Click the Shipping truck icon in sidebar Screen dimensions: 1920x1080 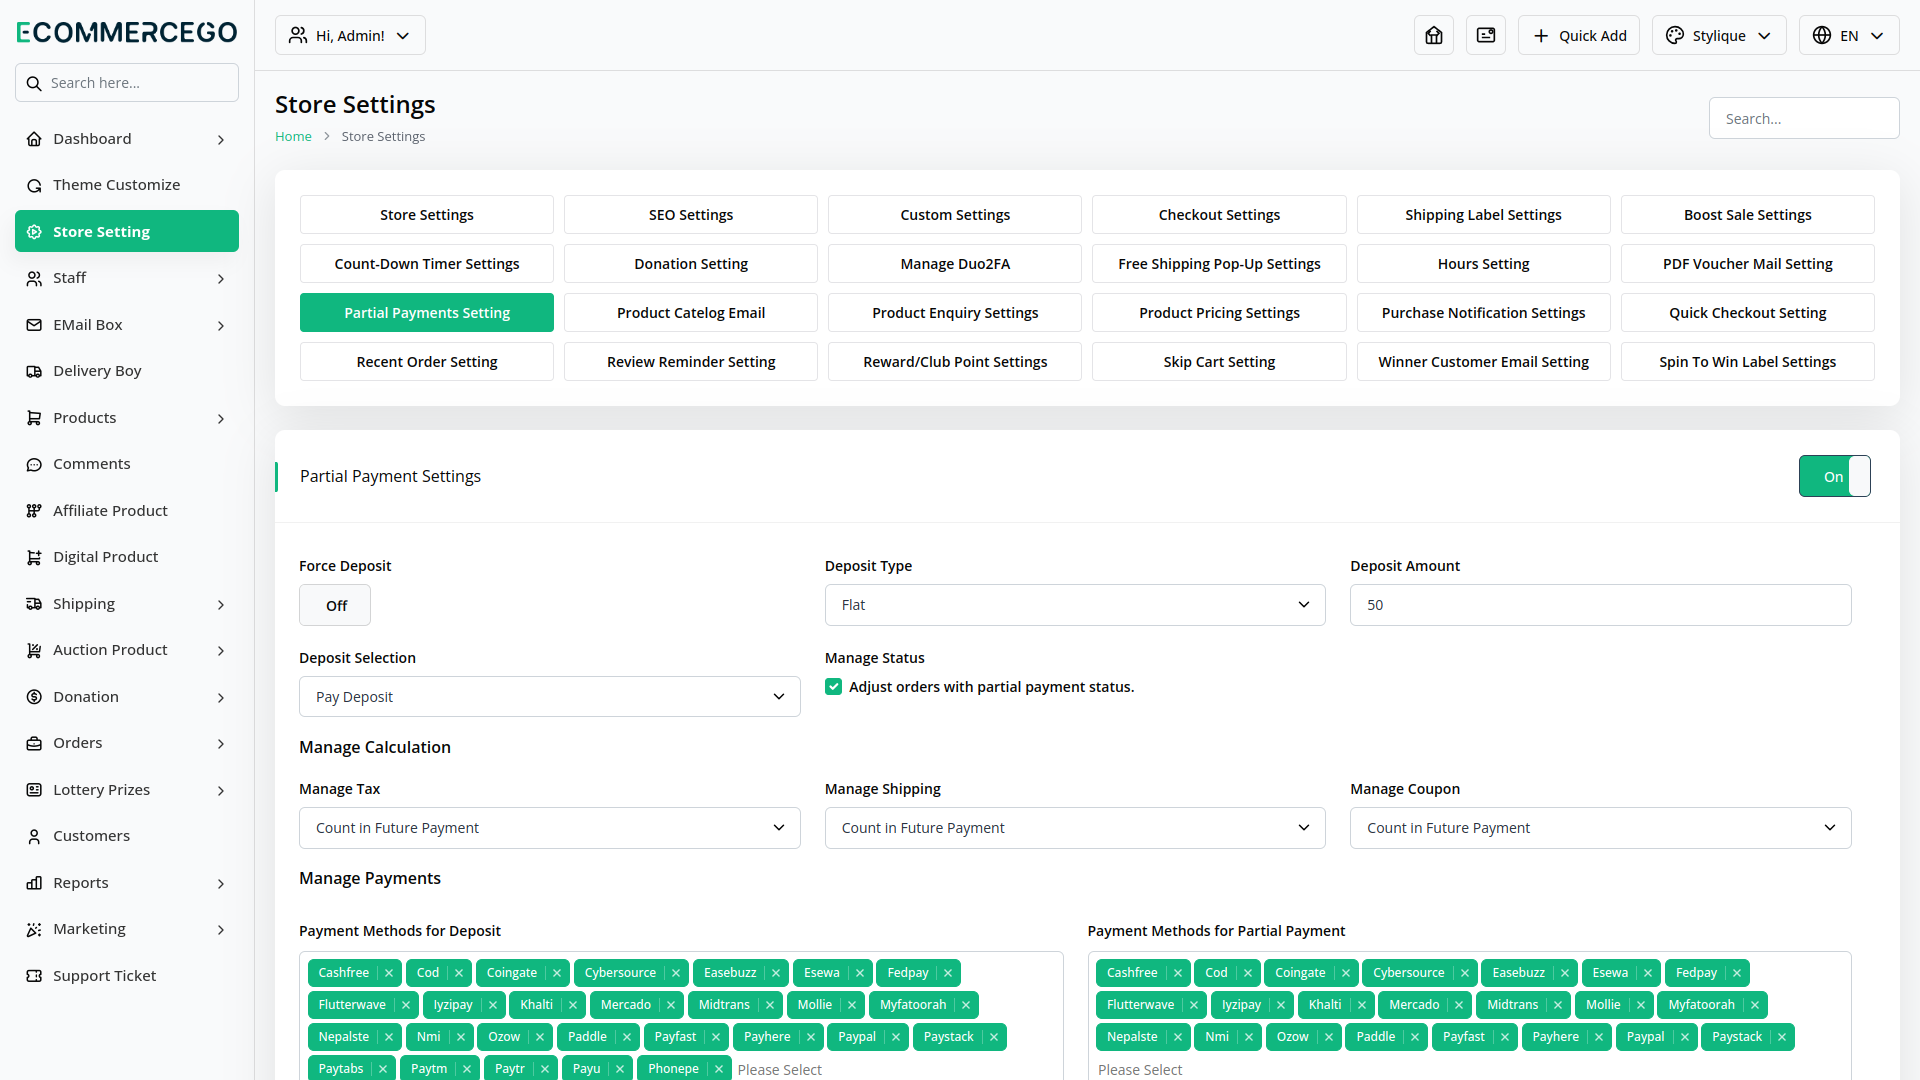pos(34,604)
